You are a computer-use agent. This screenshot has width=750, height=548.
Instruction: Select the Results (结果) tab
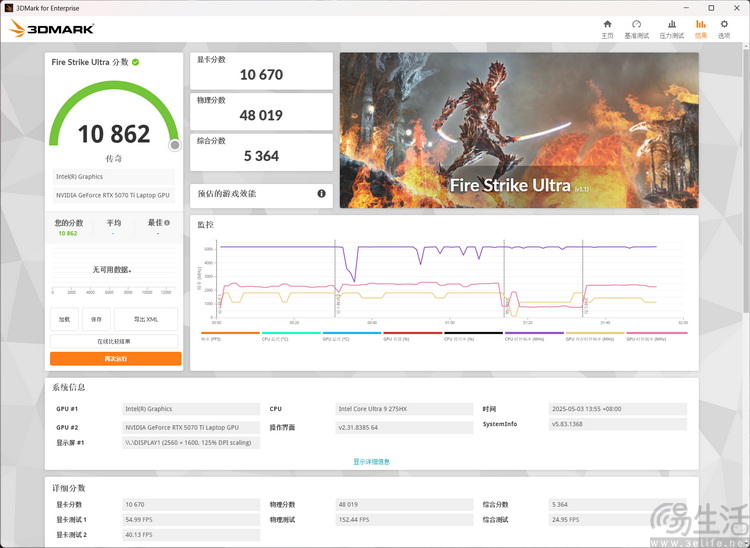[x=701, y=29]
